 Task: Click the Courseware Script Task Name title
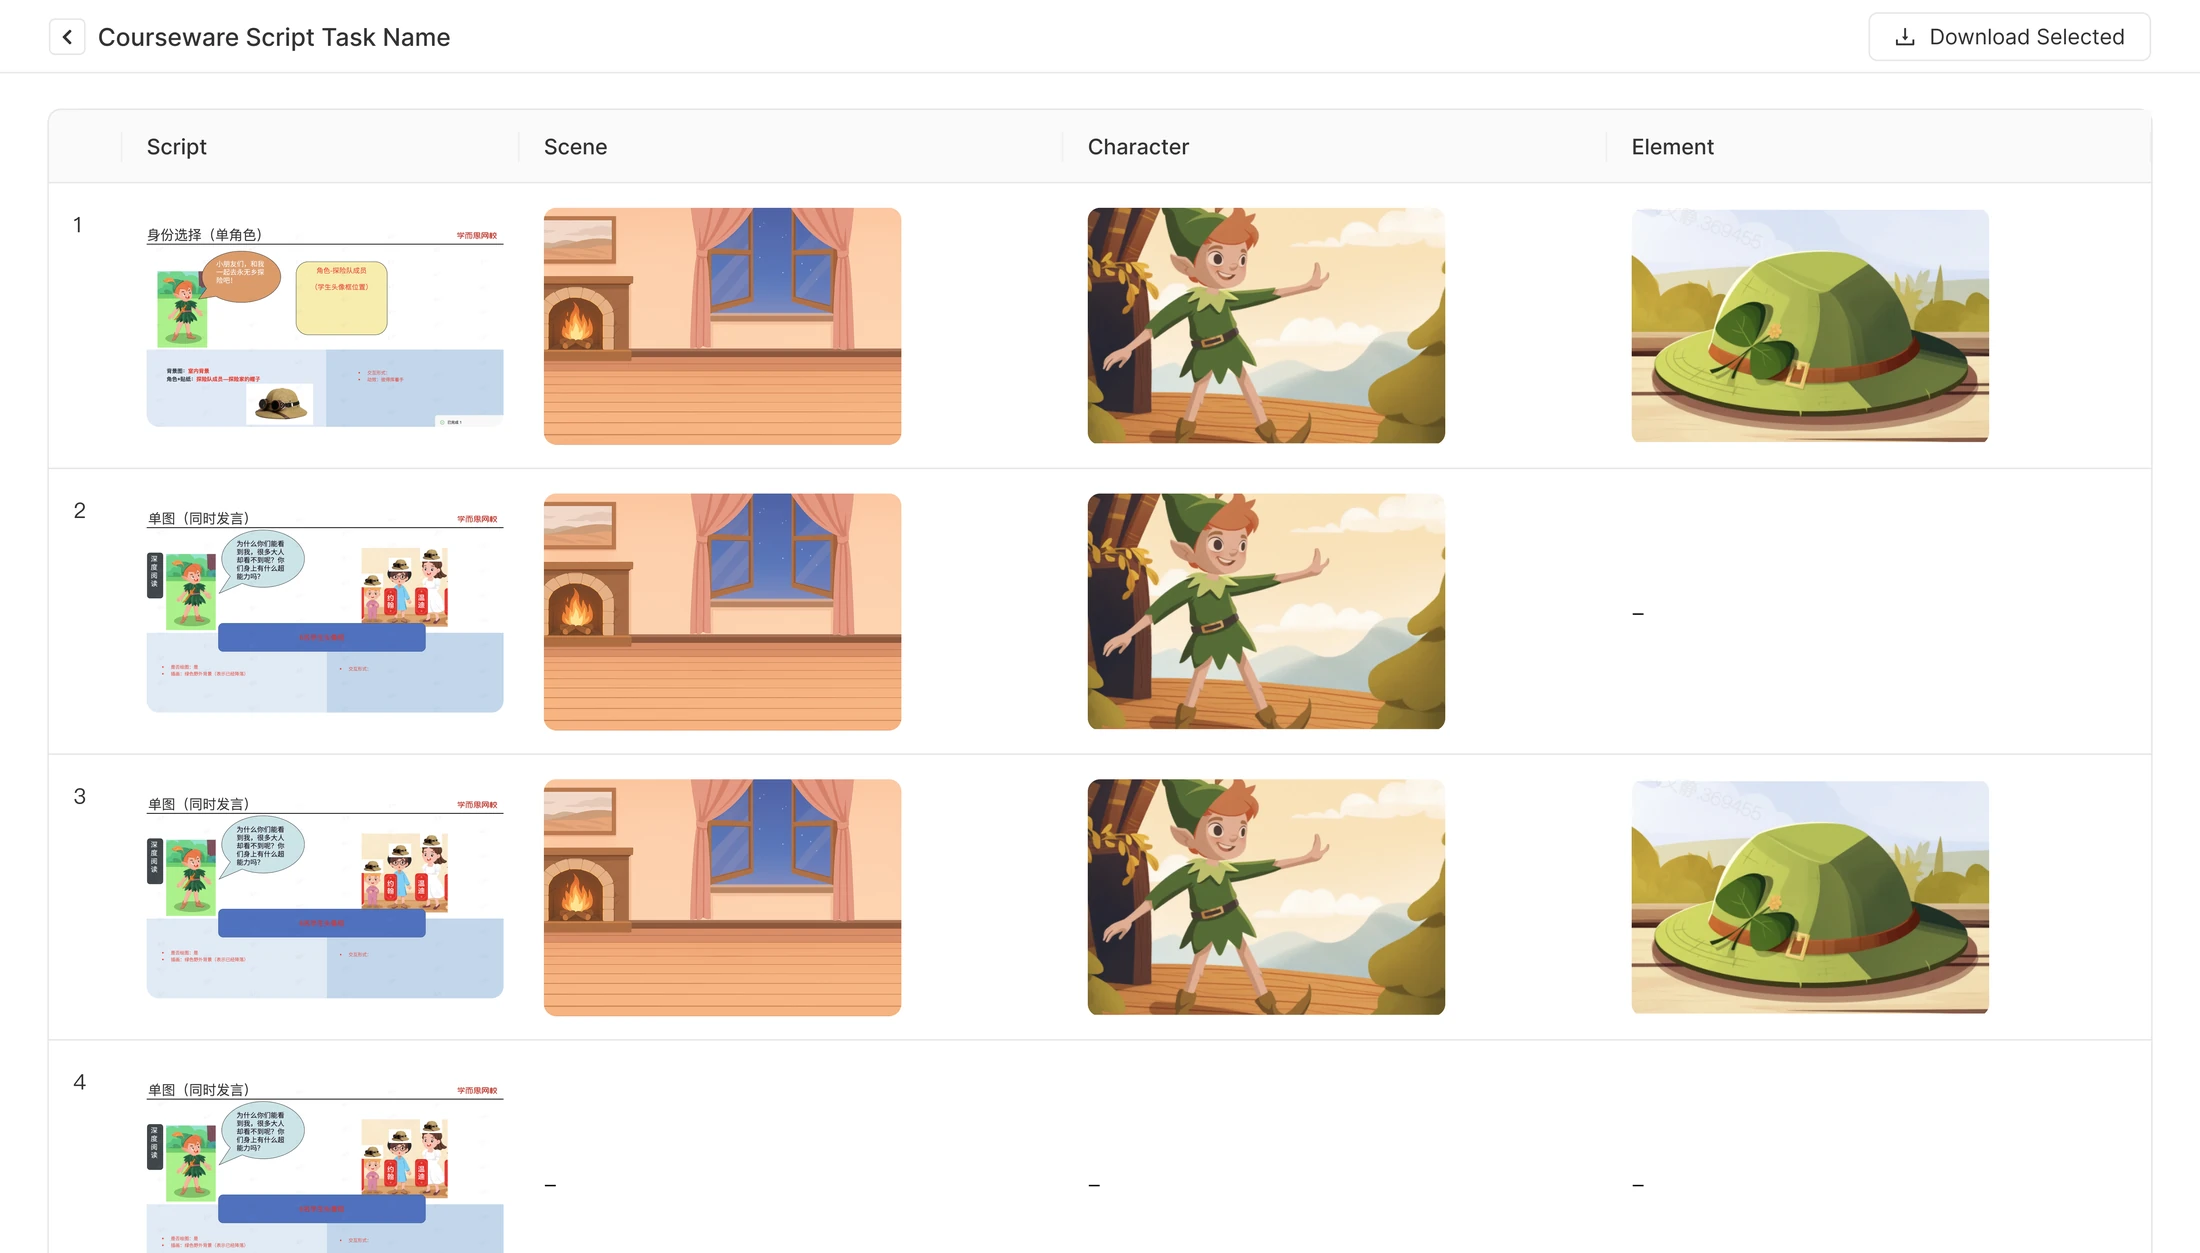click(x=274, y=37)
